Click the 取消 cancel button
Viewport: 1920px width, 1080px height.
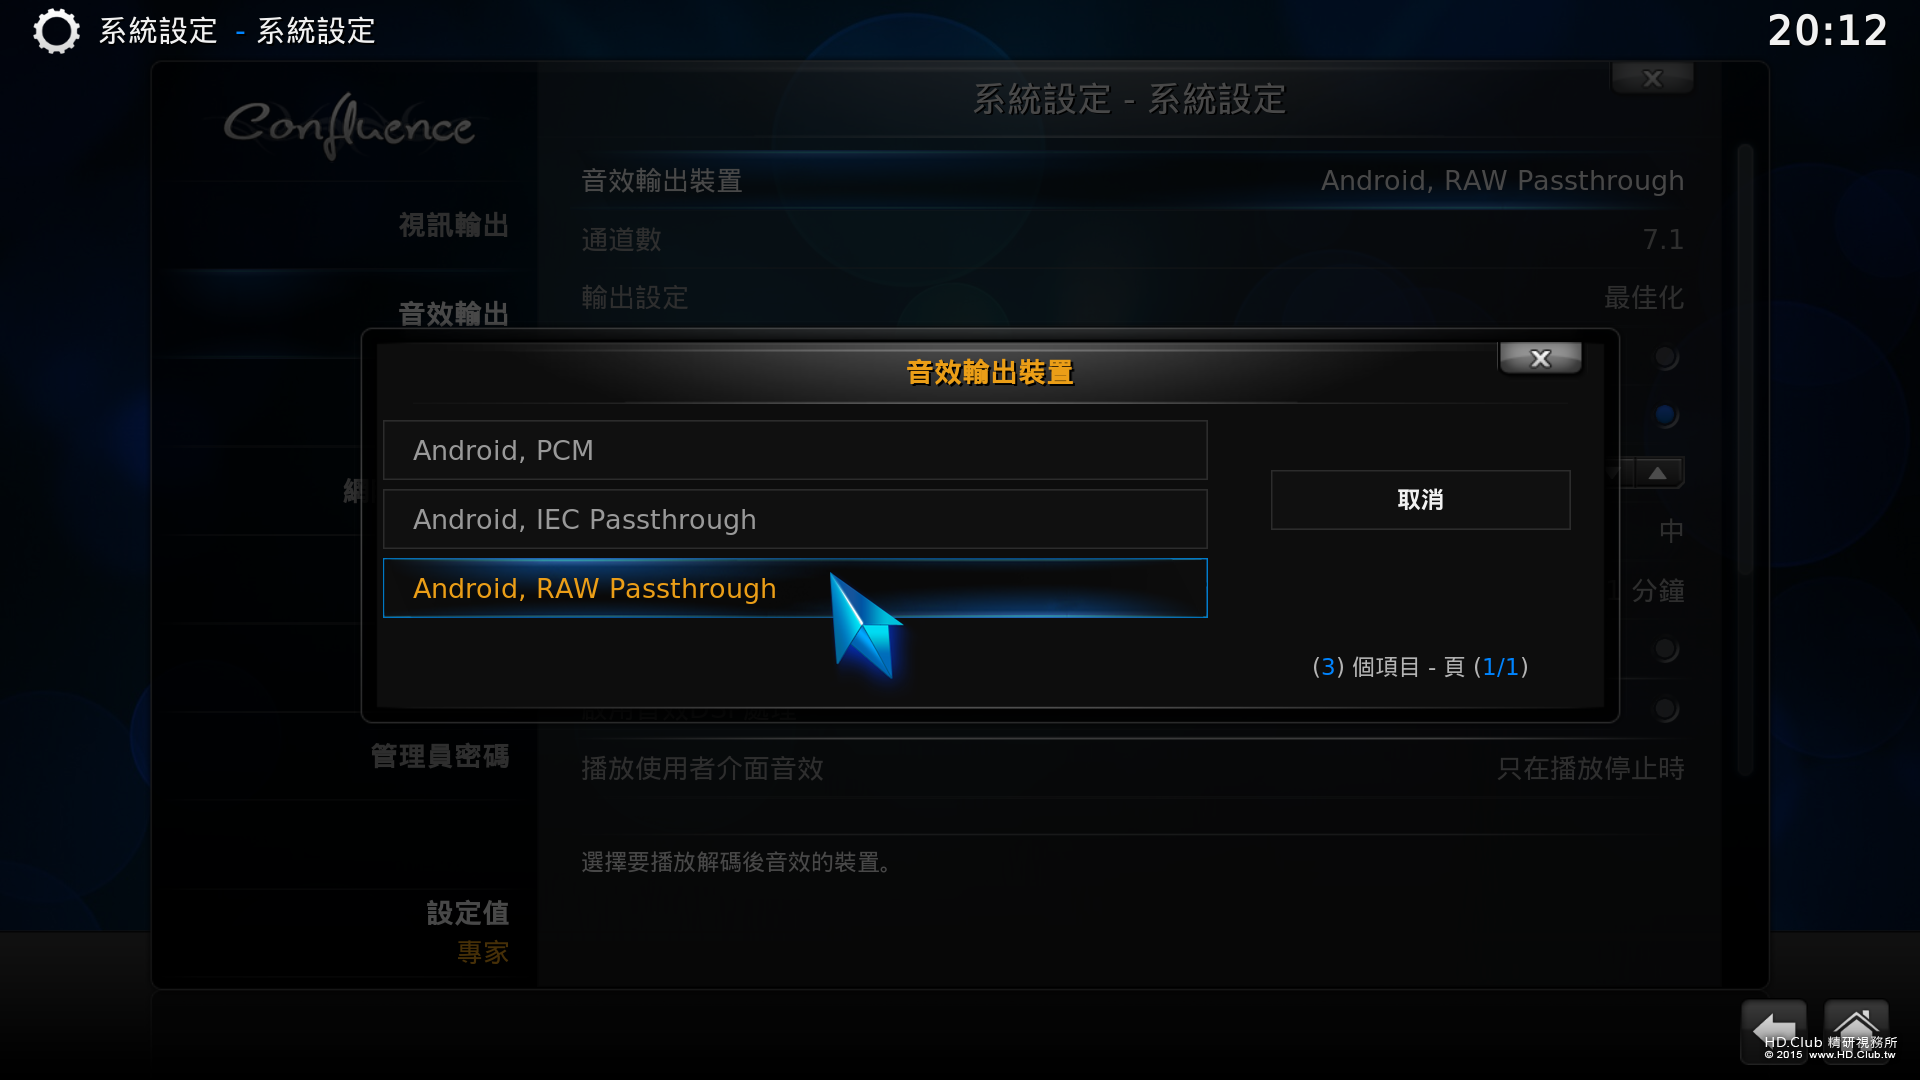tap(1420, 500)
